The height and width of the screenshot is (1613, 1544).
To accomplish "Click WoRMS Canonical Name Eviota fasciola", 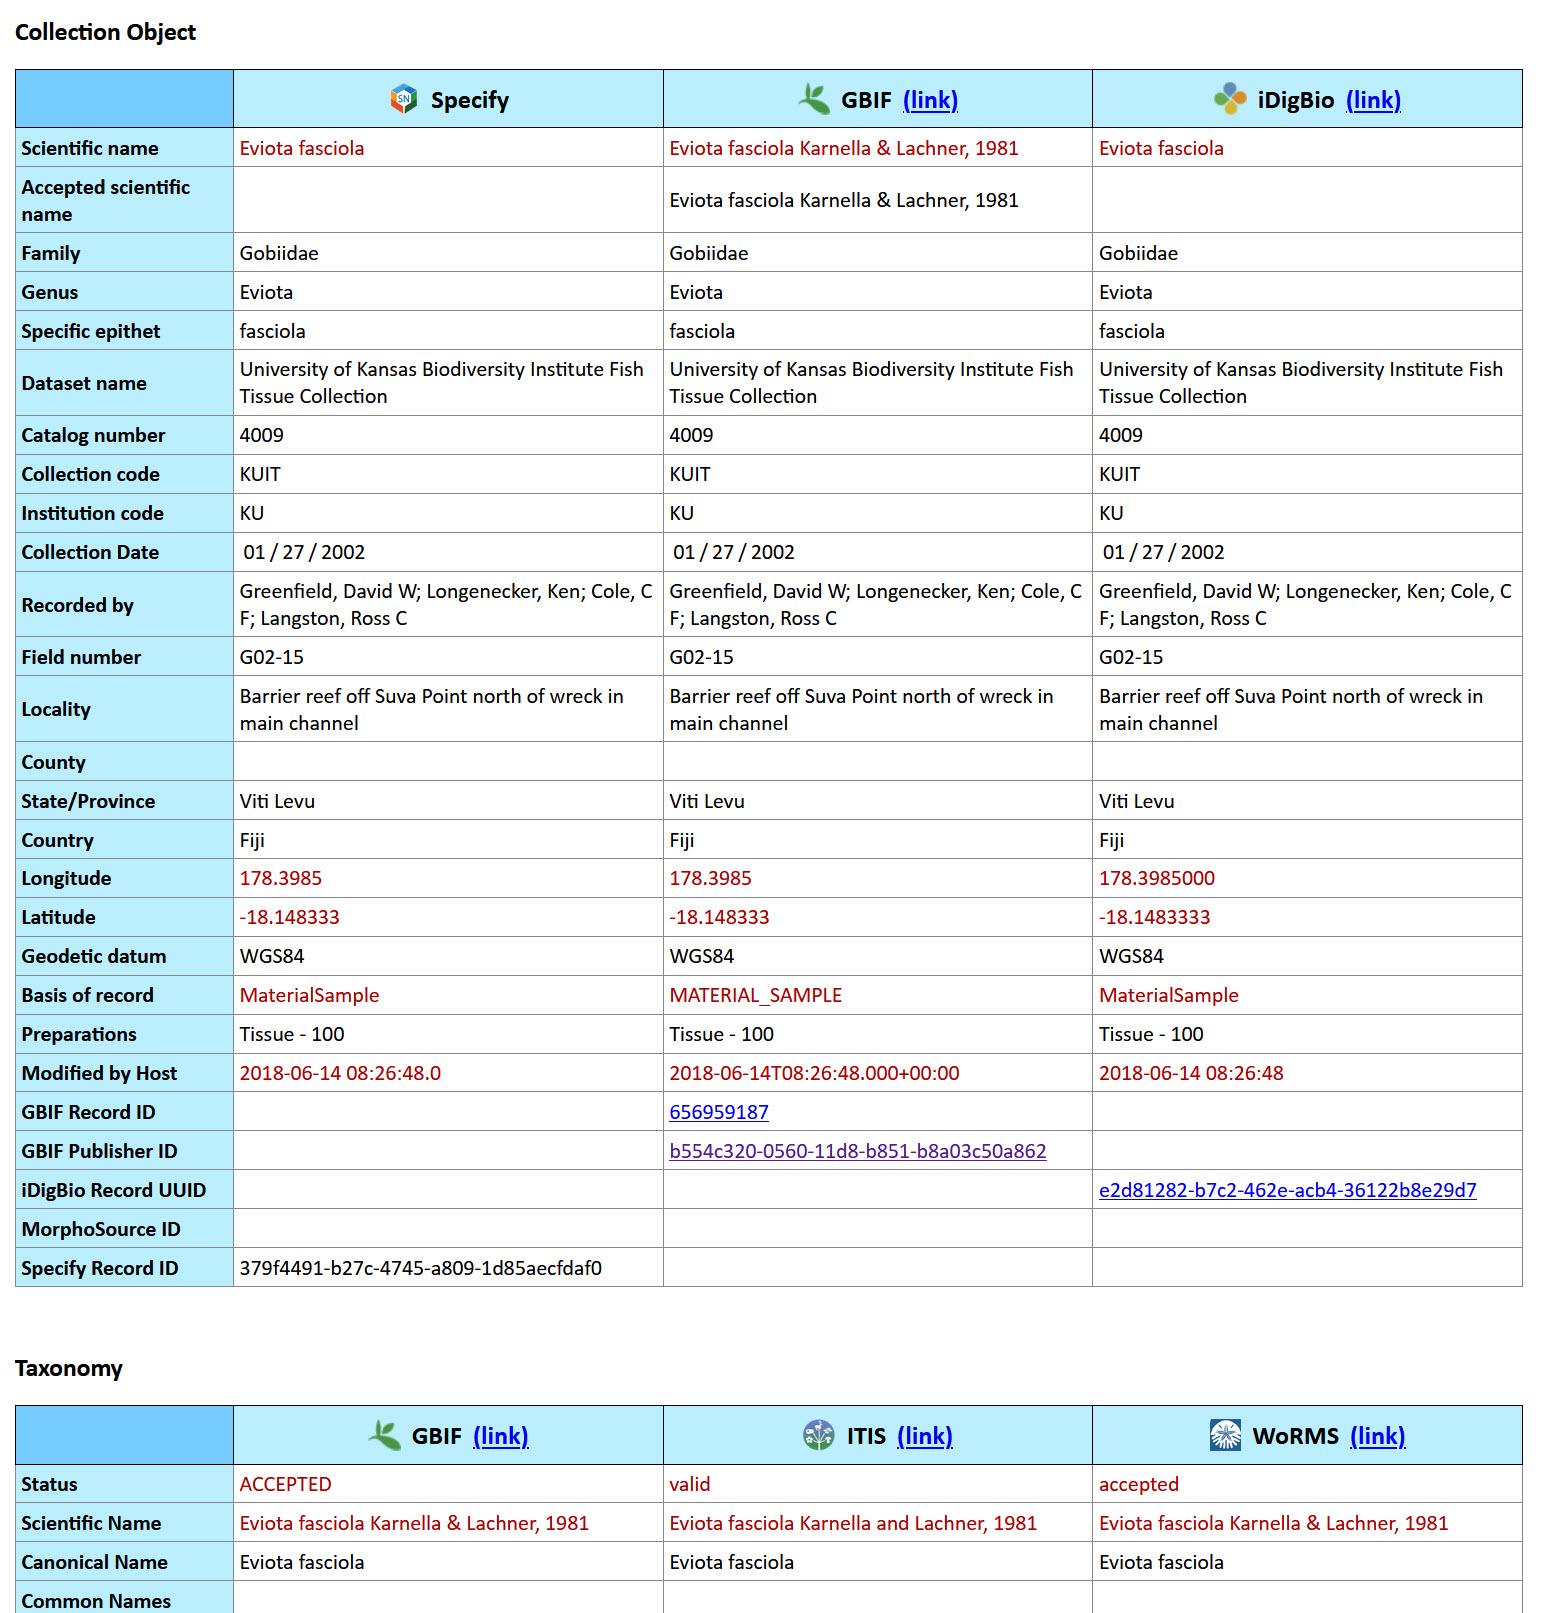I will click(x=1161, y=1562).
